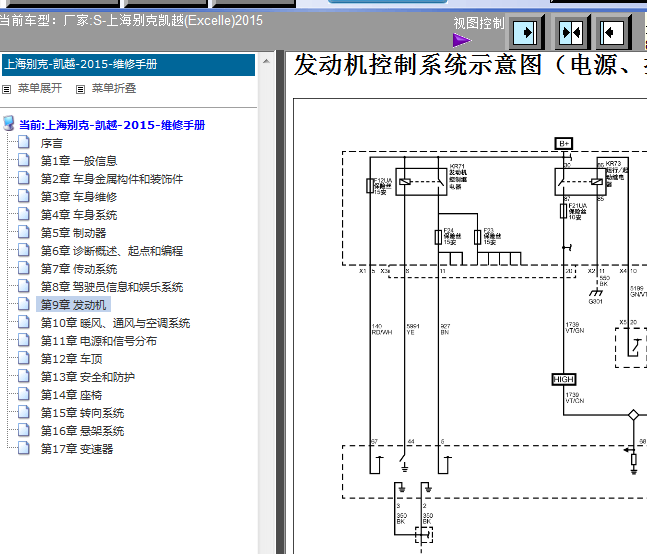The height and width of the screenshot is (554, 647).
Task: Click the KR71 relay label in the diagram
Action: (x=458, y=177)
